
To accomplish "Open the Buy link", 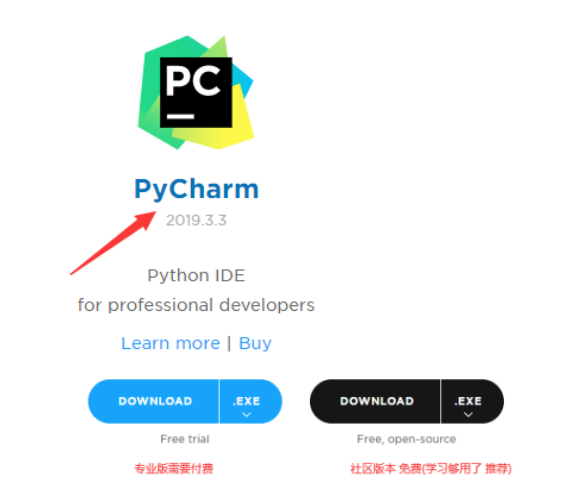I will [x=255, y=343].
